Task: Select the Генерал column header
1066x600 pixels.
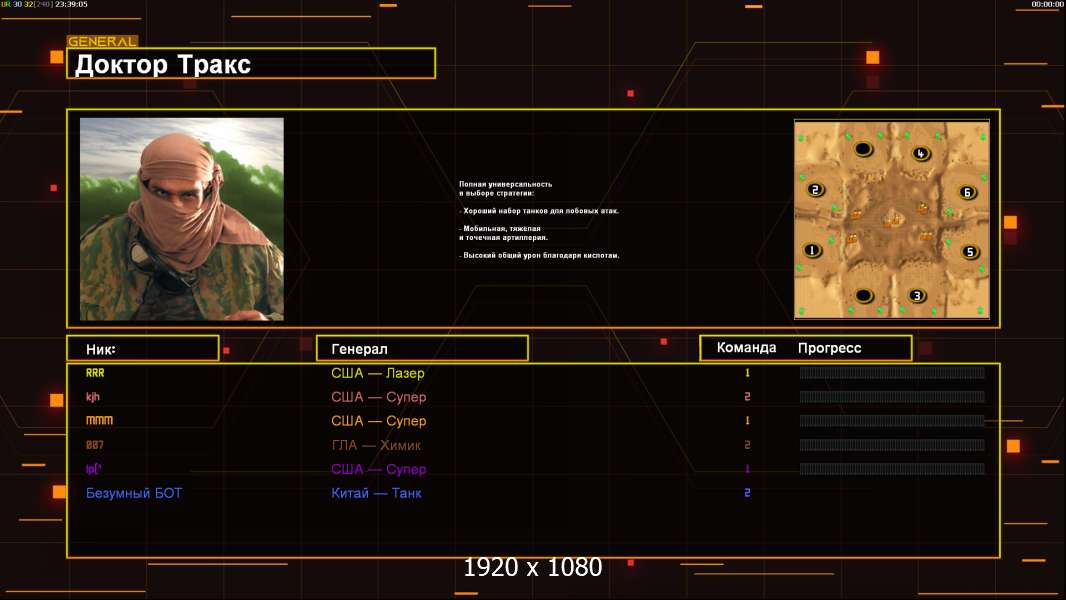Action: (422, 348)
